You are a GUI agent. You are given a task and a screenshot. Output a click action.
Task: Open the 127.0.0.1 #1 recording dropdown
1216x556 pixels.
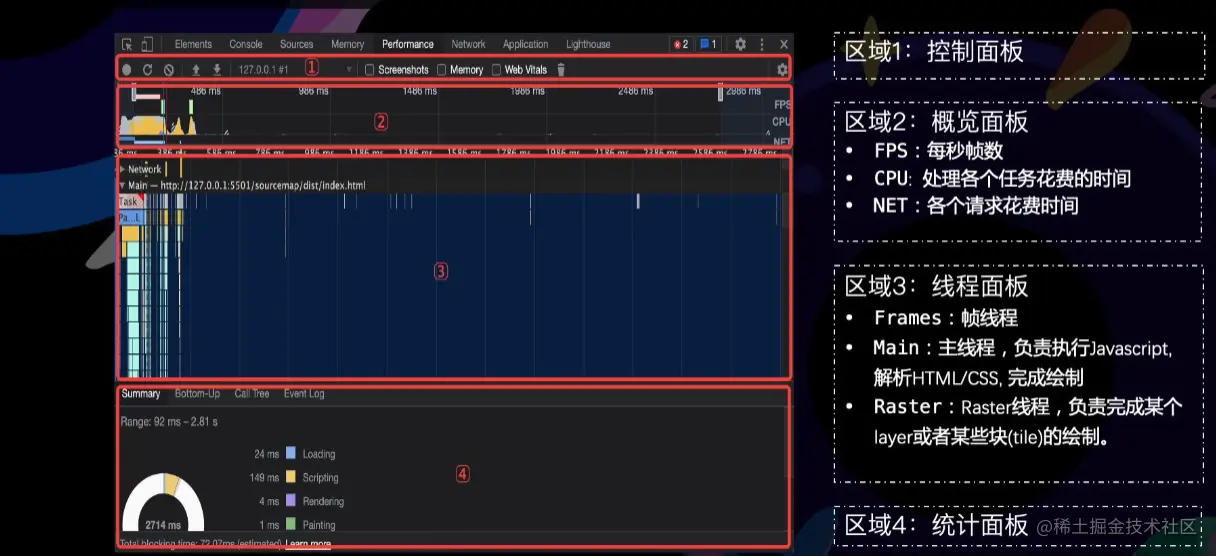295,70
